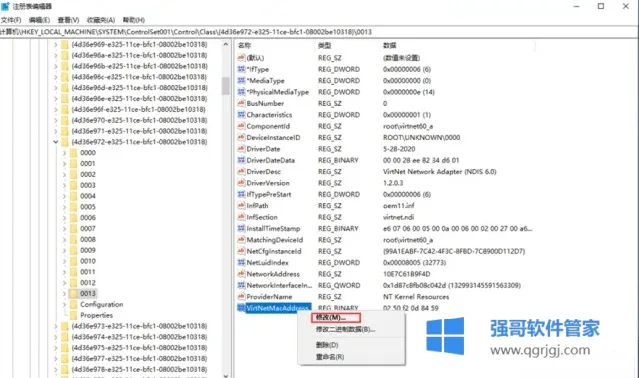Click the DeviceInstanceID string icon
The height and width of the screenshot is (378, 639).
click(x=241, y=138)
